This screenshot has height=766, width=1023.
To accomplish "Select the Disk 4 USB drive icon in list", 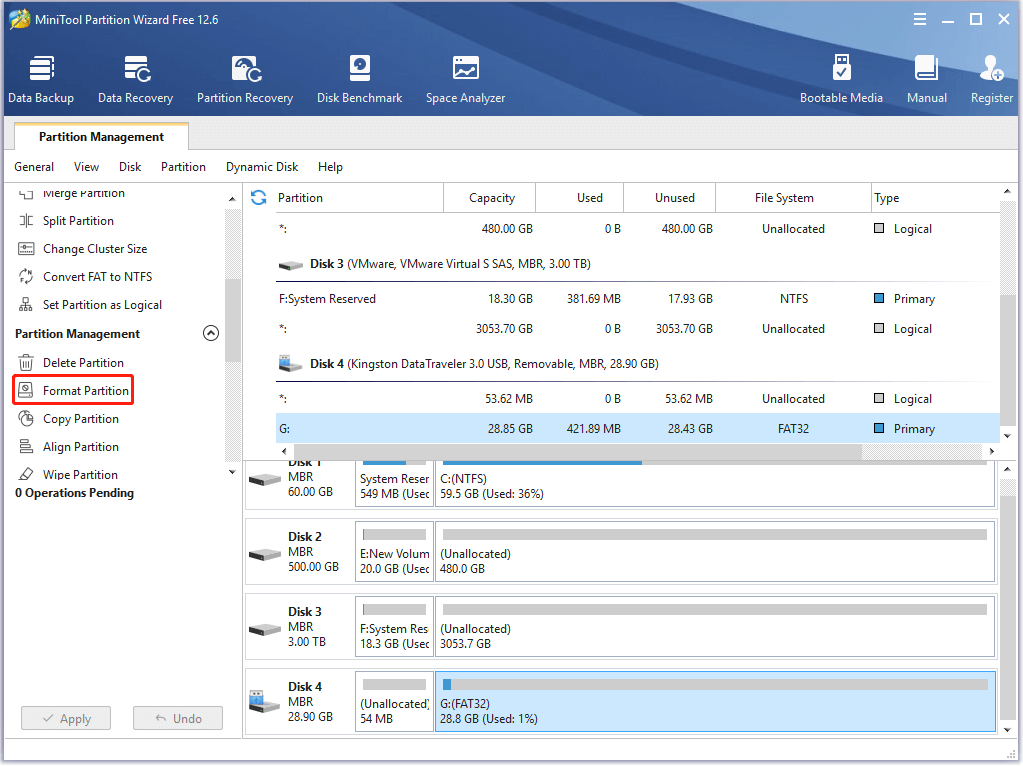I will pos(290,363).
